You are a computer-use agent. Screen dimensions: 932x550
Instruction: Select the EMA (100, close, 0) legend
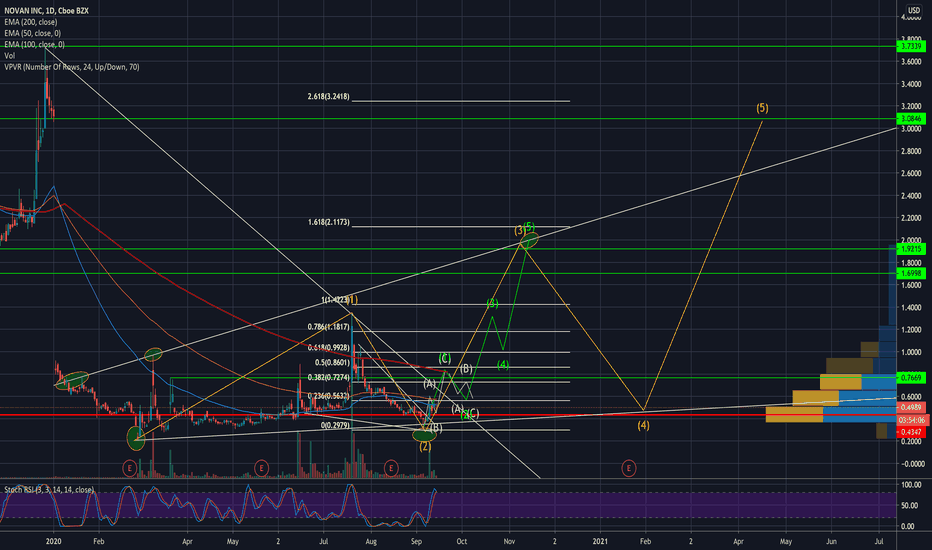click(x=34, y=45)
